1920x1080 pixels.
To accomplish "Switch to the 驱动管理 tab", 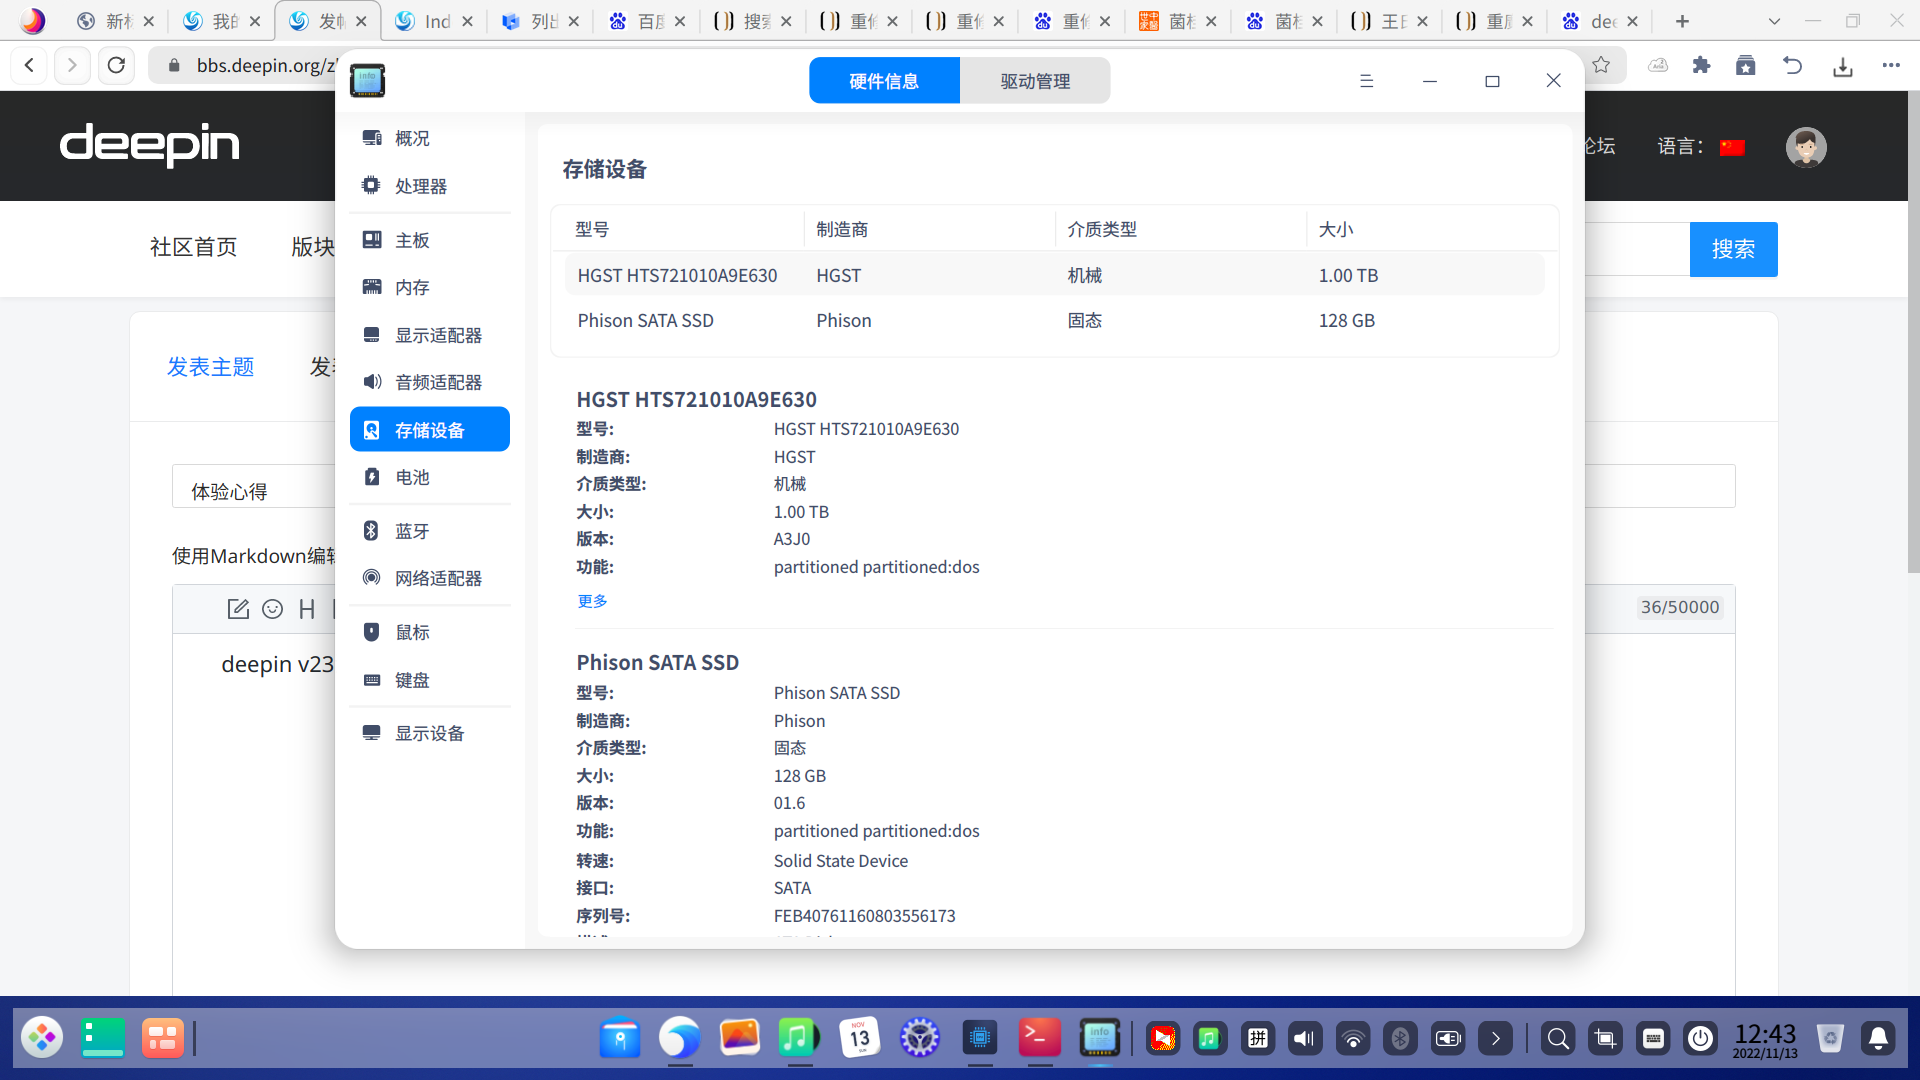I will point(1032,80).
